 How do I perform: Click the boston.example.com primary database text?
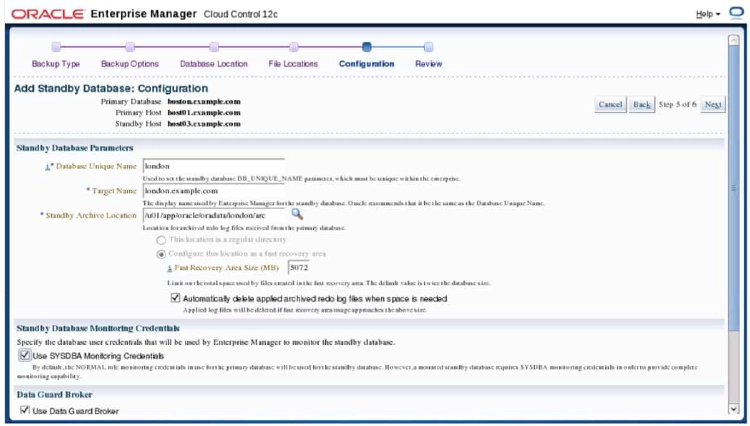204,101
